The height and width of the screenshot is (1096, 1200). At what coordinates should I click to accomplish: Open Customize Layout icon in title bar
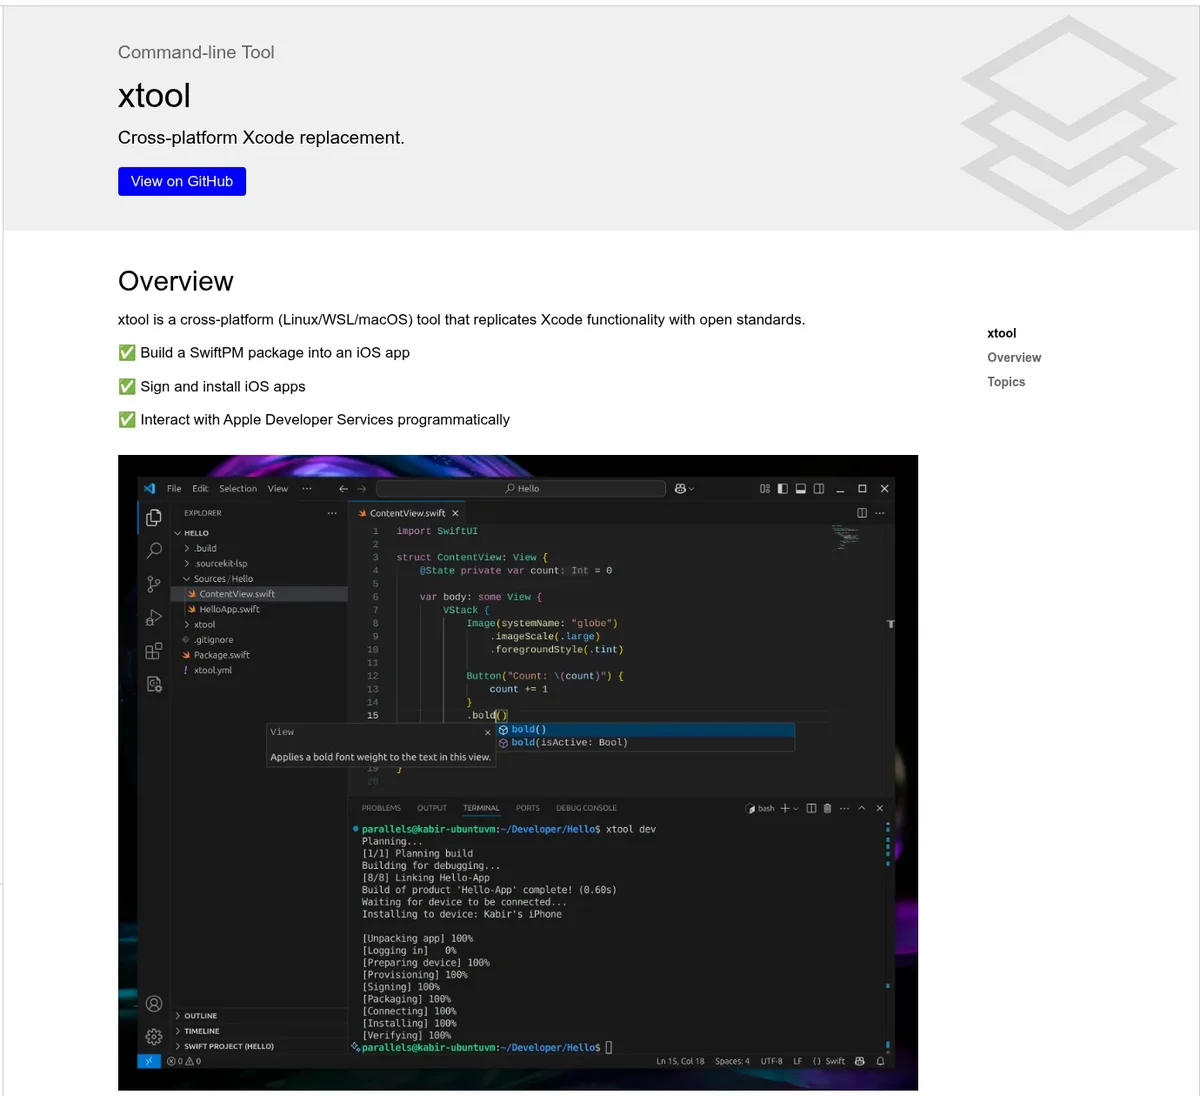click(x=765, y=489)
